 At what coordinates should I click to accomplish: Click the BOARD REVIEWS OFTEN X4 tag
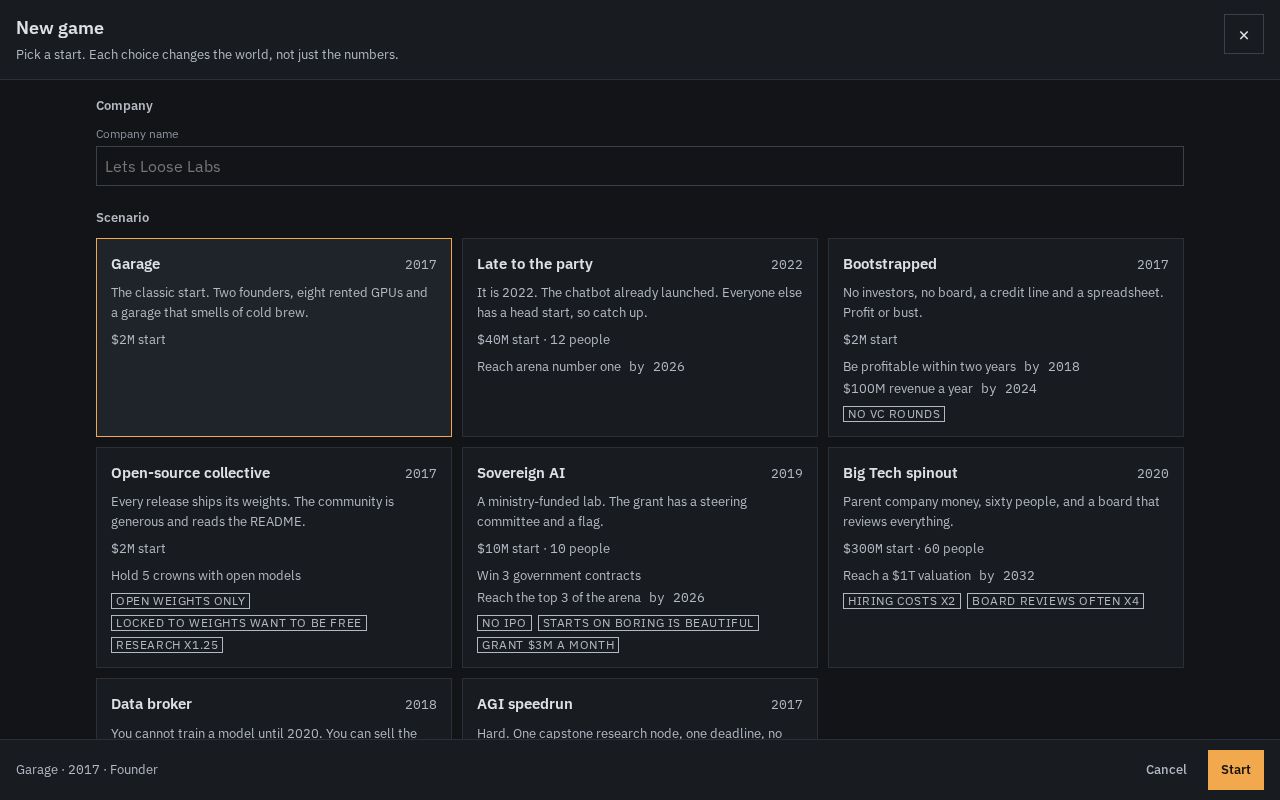point(1055,601)
